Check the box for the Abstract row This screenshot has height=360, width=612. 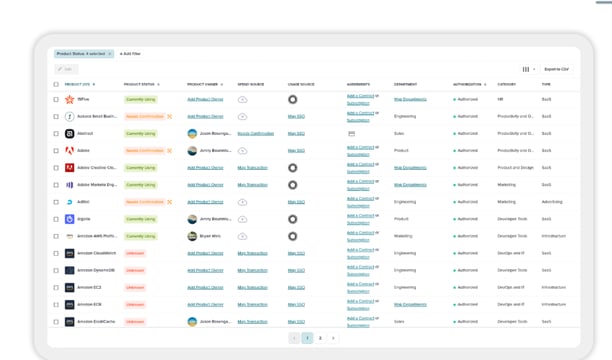[56, 134]
